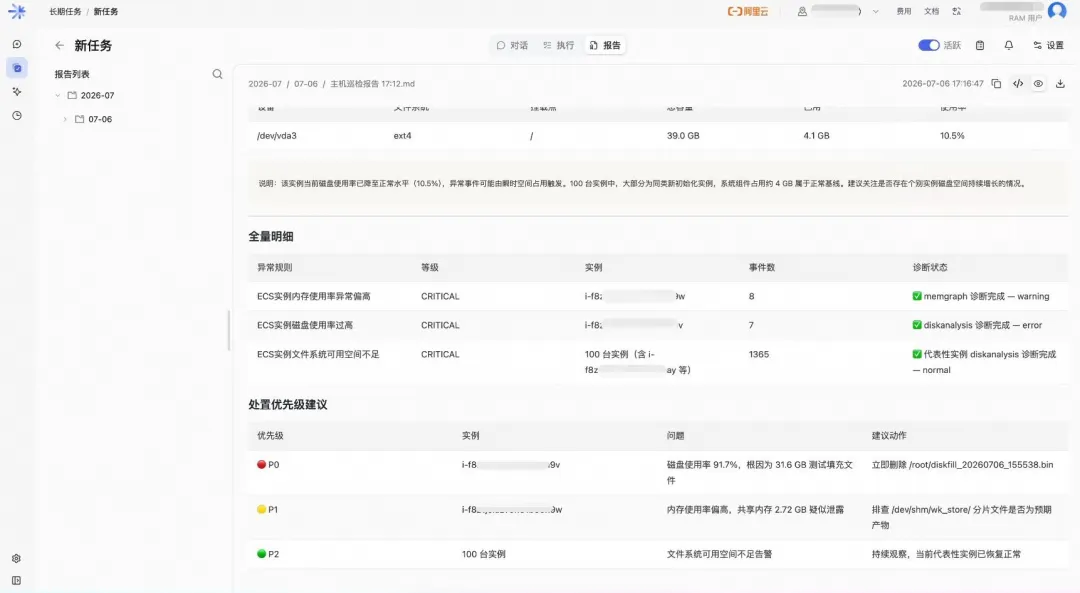Viewport: 1080px width, 593px height.
Task: Search the report list with magnifier icon
Action: tap(217, 74)
